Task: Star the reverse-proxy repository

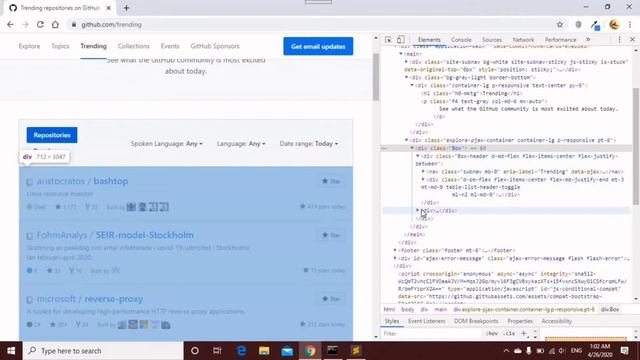Action: [x=331, y=299]
